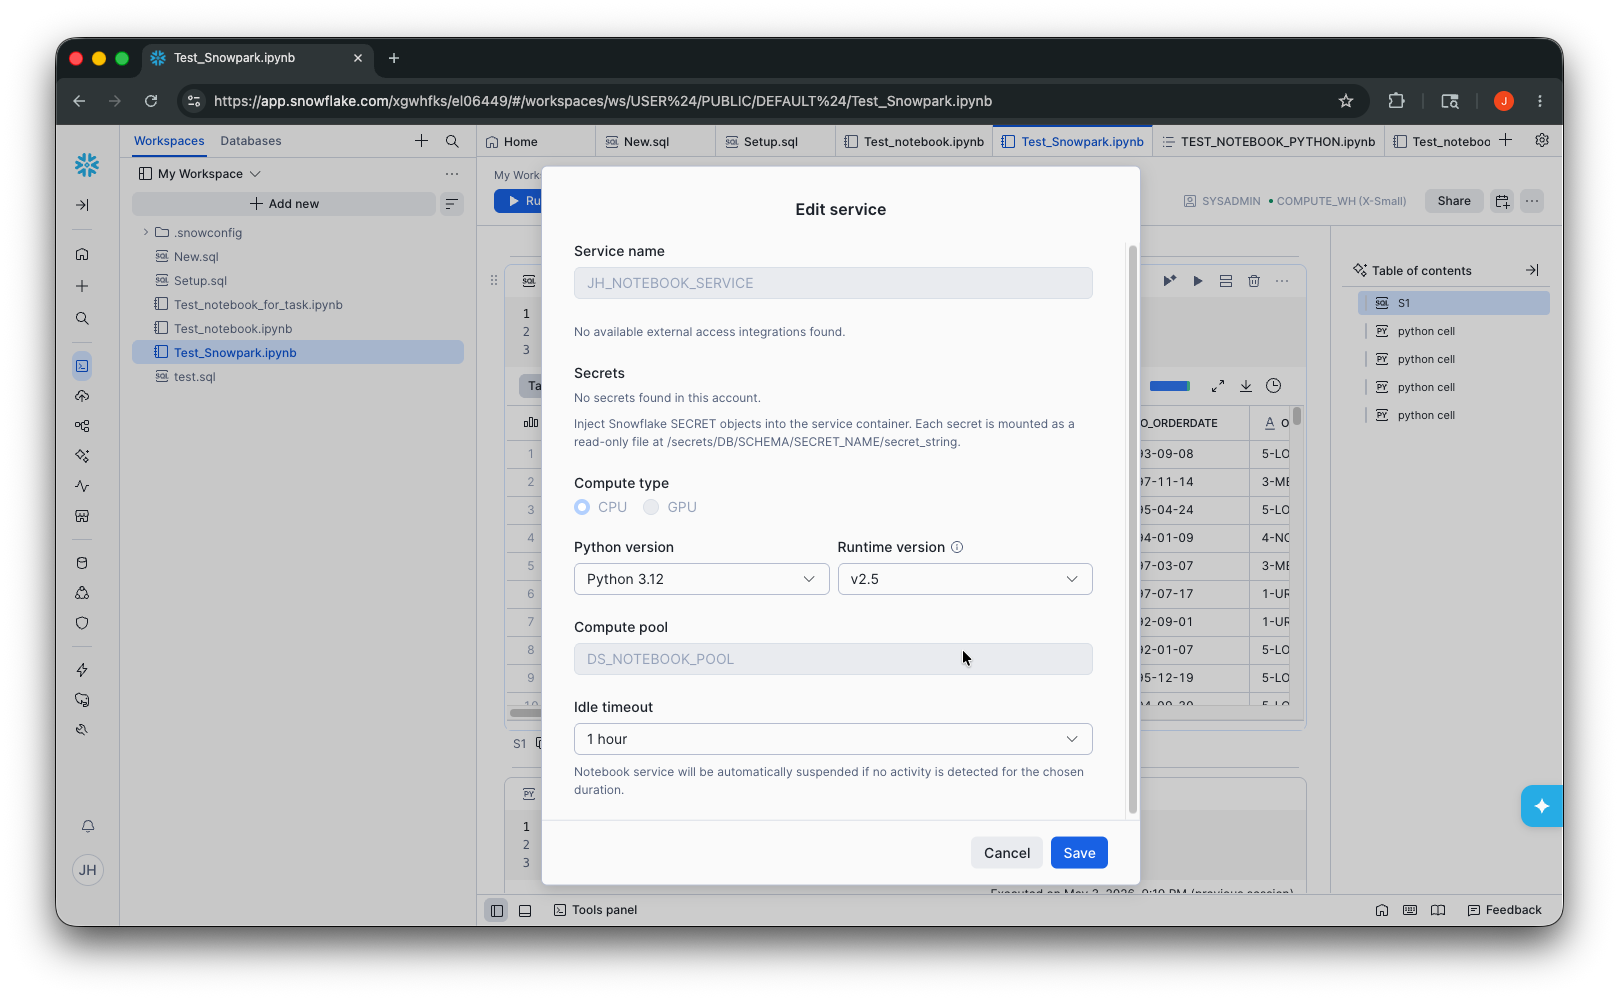Open Setup.sql in the file tree
Image resolution: width=1619 pixels, height=1000 pixels.
[200, 281]
